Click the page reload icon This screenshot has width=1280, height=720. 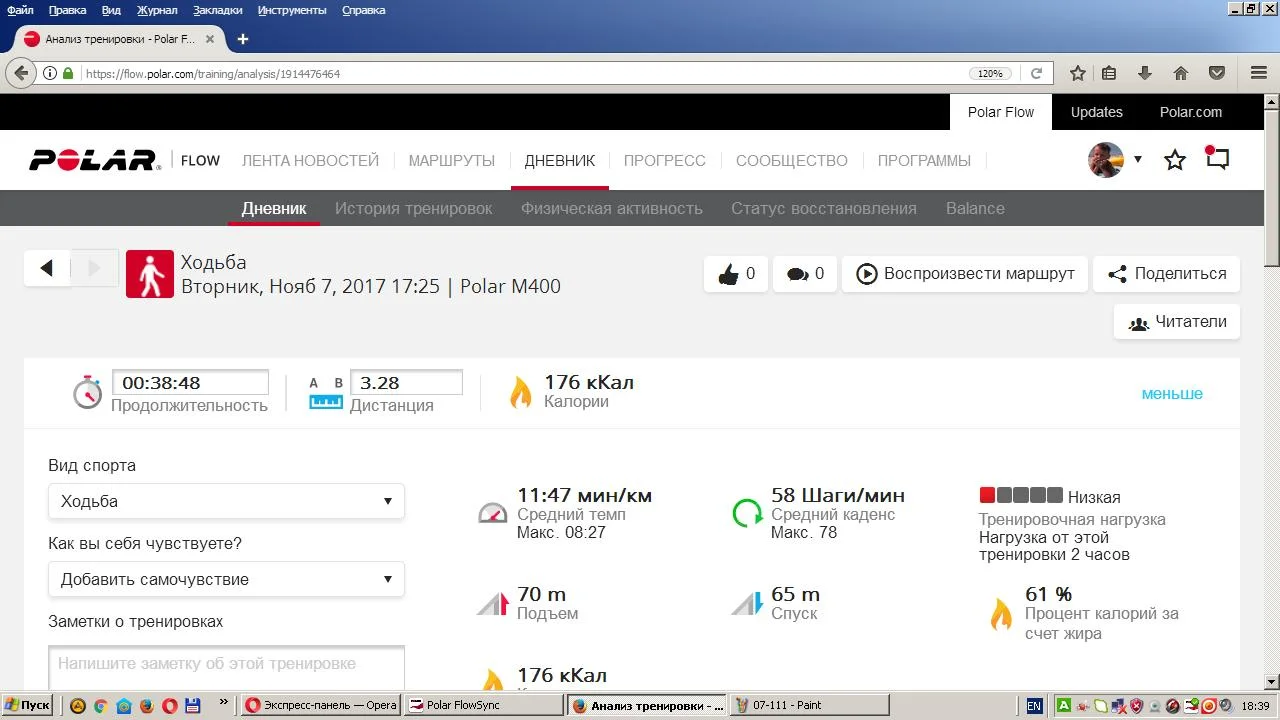[x=1036, y=73]
